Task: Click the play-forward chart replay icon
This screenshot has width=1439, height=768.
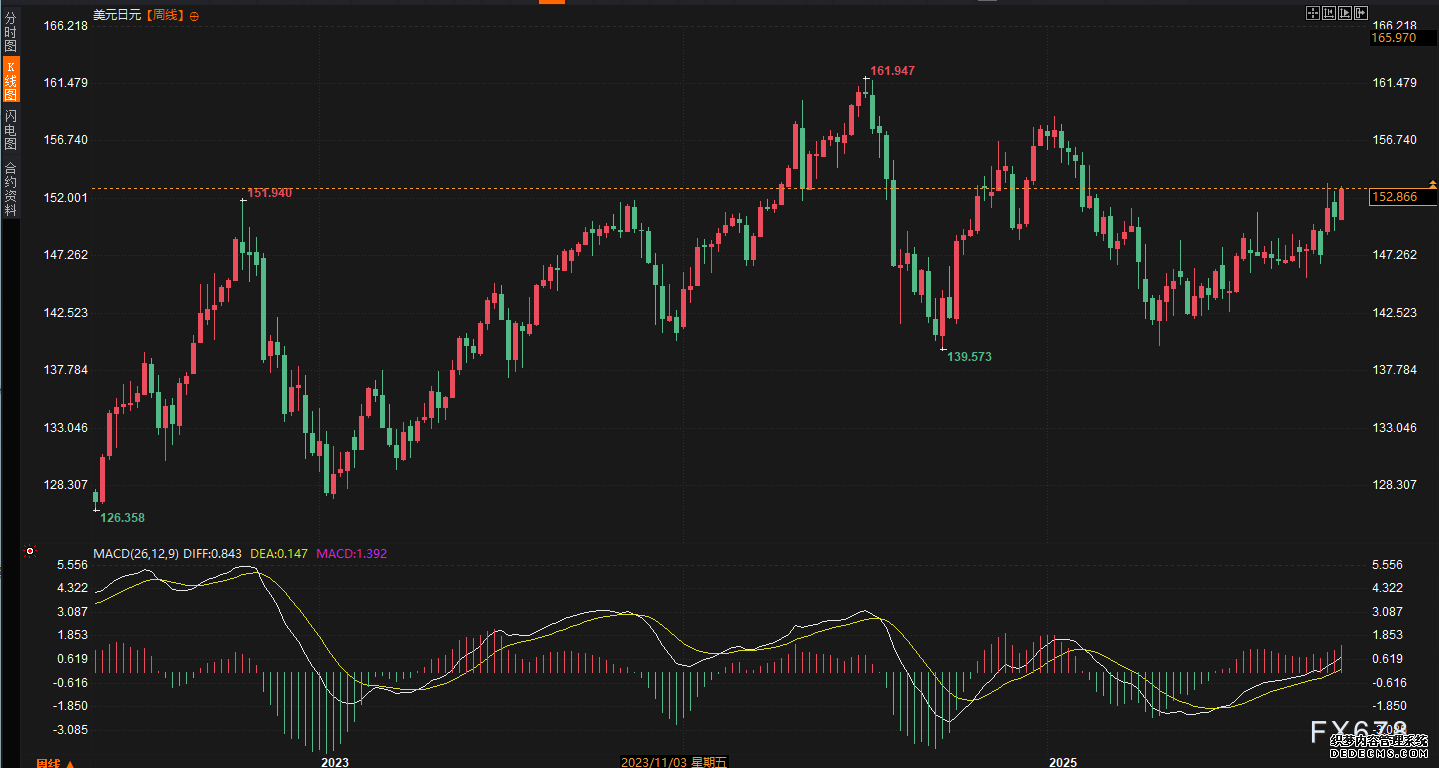Action: pos(1344,13)
